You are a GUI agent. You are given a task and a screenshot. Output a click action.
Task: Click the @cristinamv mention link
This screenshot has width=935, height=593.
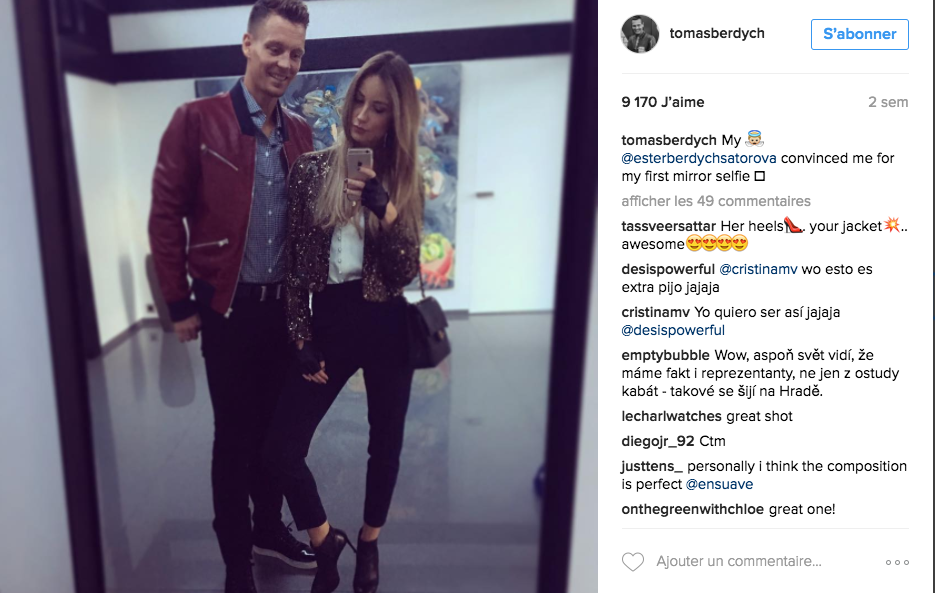click(x=758, y=269)
